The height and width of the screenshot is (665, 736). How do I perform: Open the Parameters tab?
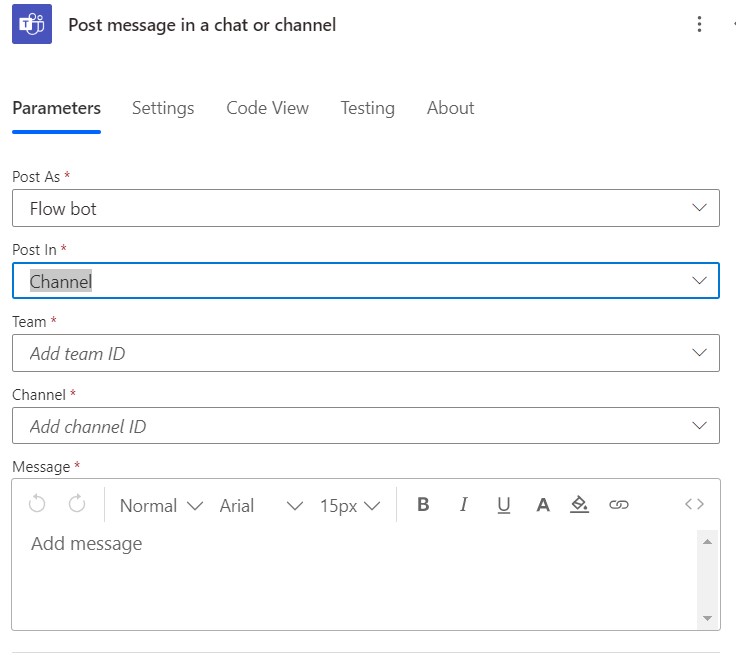tap(56, 108)
